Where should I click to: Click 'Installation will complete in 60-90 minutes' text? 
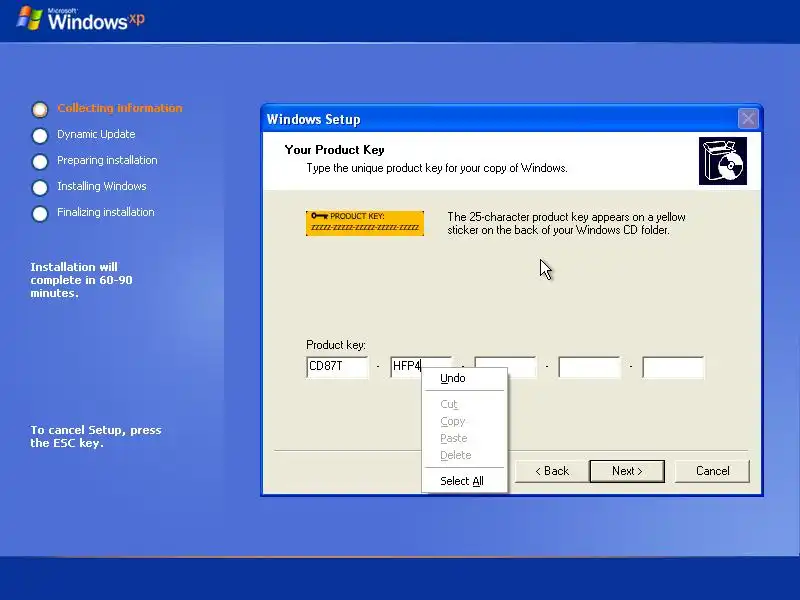pyautogui.click(x=81, y=280)
